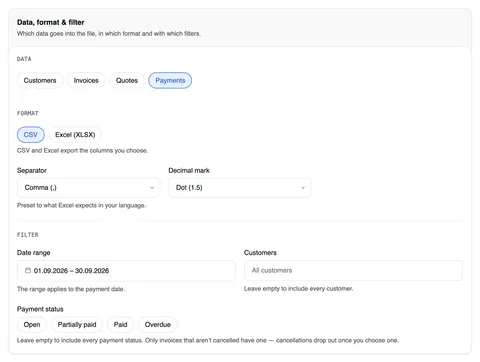The image size is (480, 362).
Task: Open the Decimal mark dropdown
Action: (x=240, y=188)
